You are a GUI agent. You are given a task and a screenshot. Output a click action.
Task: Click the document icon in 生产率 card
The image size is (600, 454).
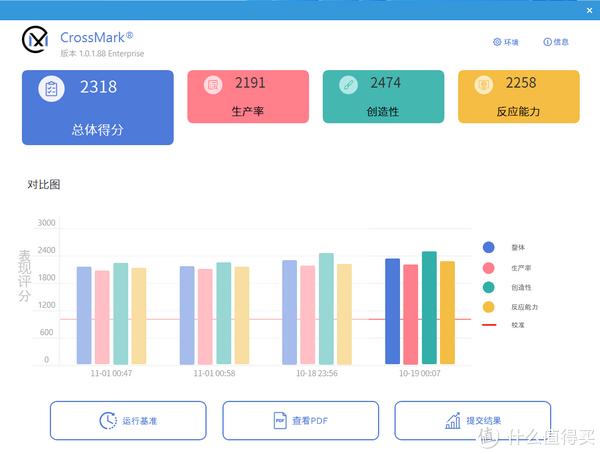point(213,85)
